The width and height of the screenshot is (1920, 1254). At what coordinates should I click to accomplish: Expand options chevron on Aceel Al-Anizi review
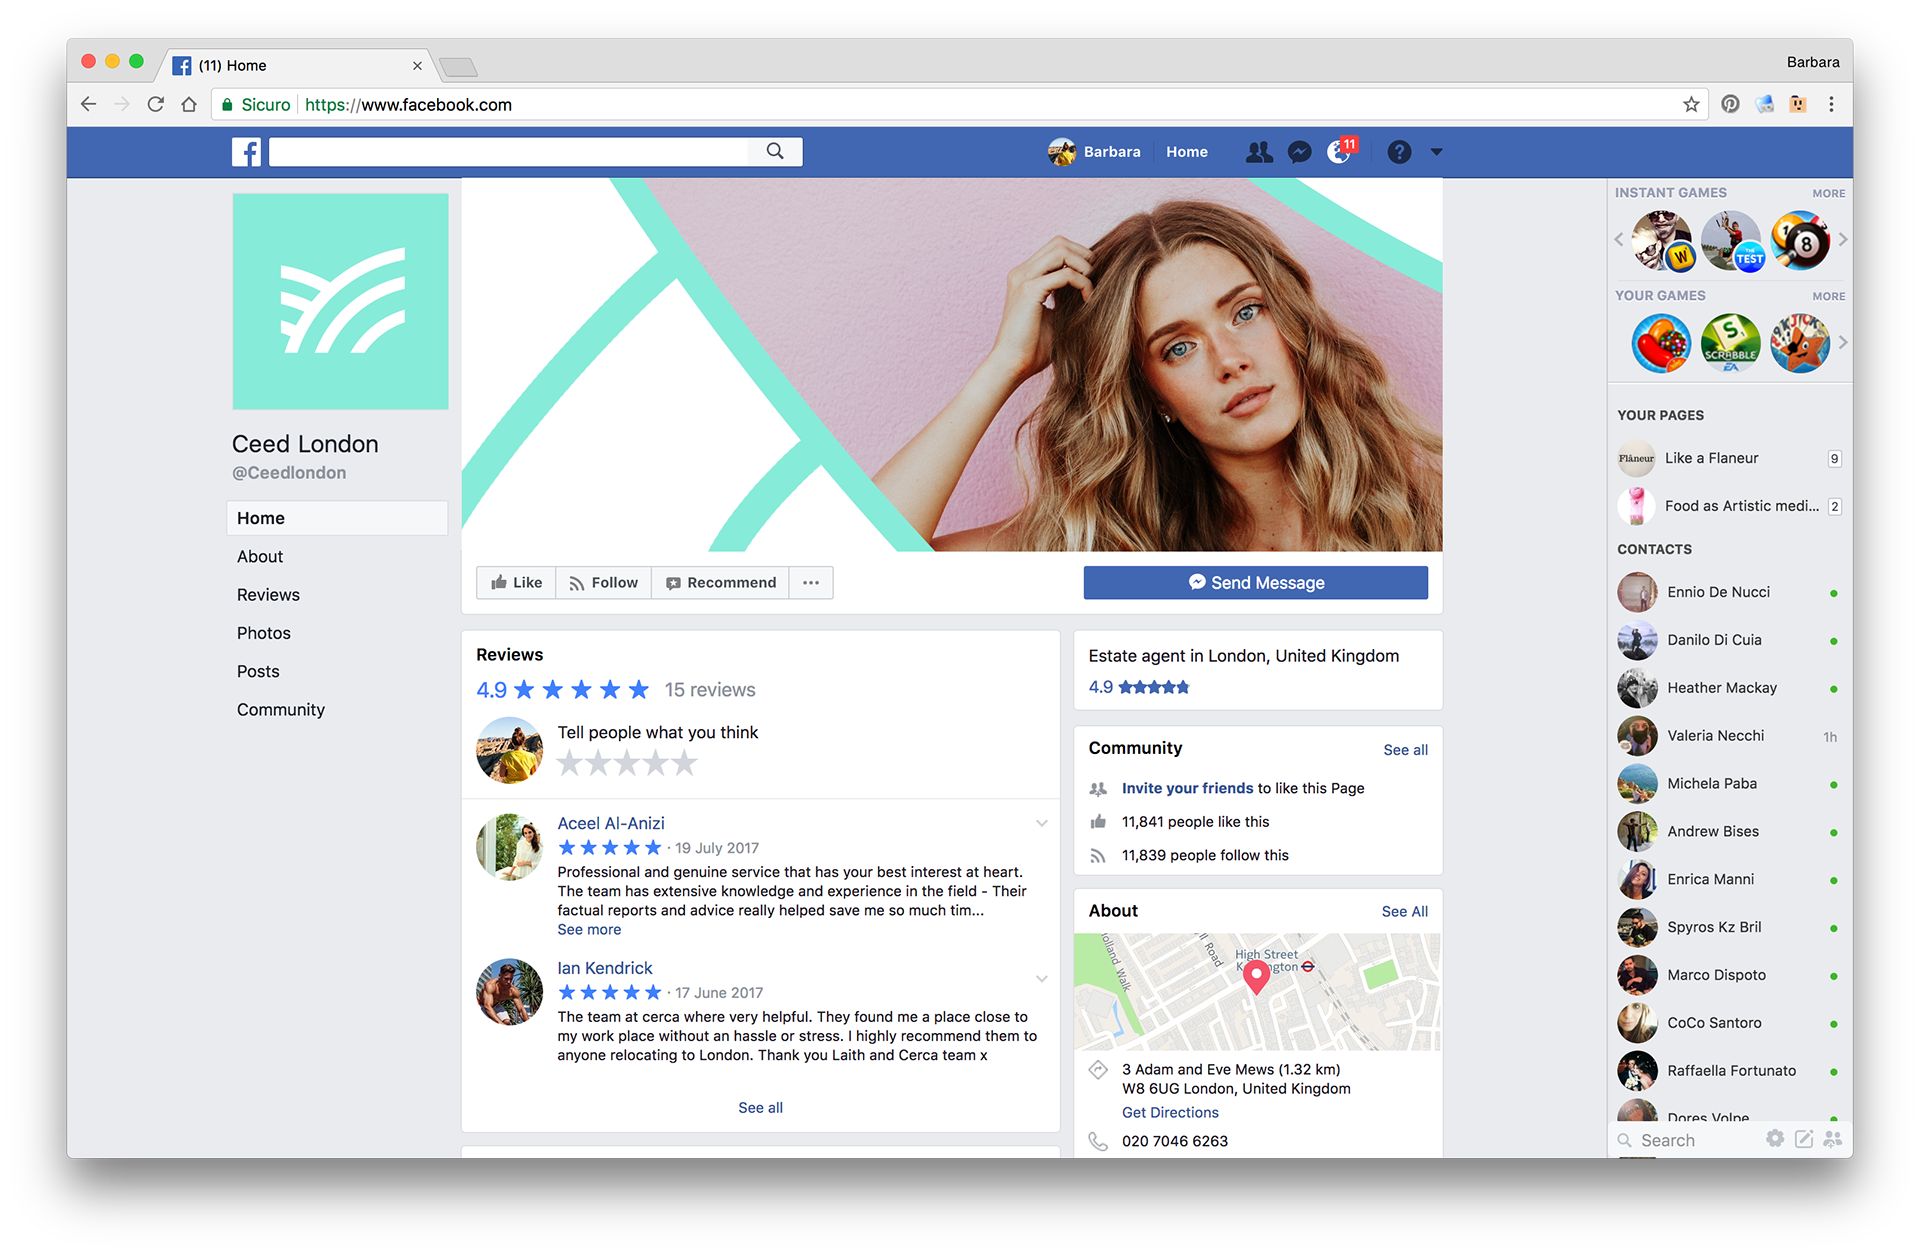coord(1041,824)
